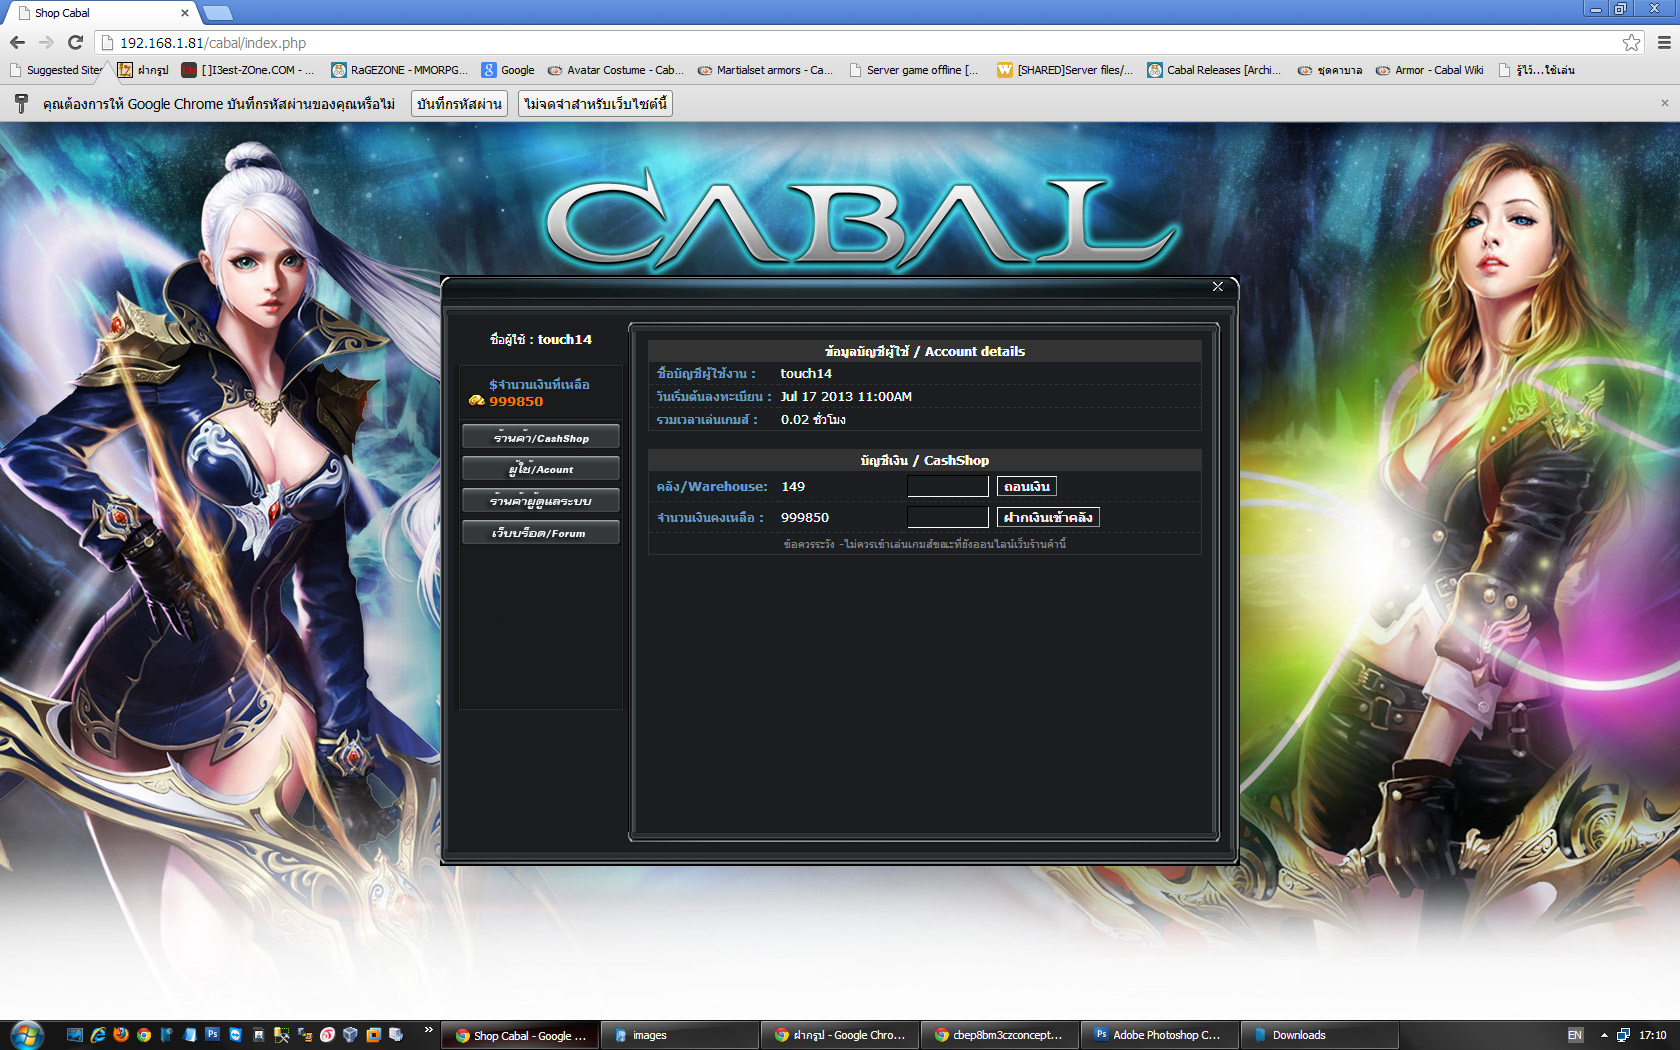The width and height of the screenshot is (1680, 1050).
Task: Open the Chrome menu icon
Action: pyautogui.click(x=1664, y=42)
